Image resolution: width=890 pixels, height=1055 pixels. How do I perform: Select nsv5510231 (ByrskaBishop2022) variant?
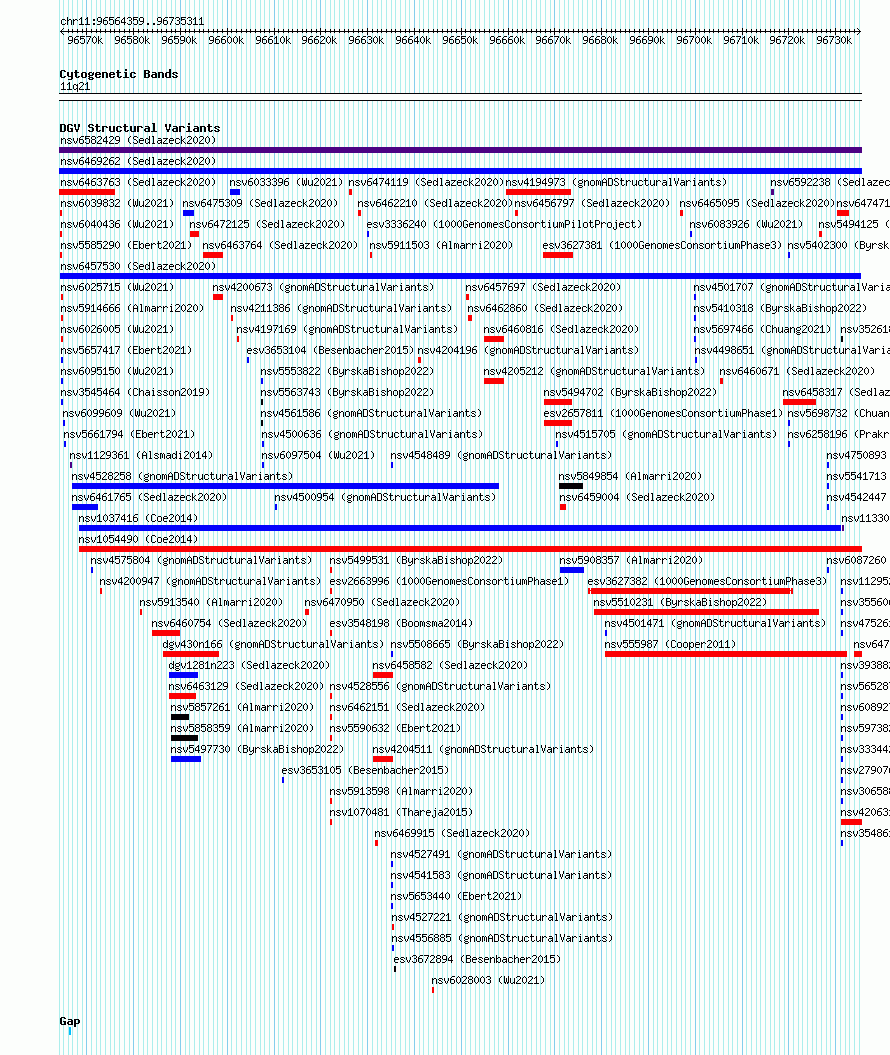pyautogui.click(x=680, y=602)
